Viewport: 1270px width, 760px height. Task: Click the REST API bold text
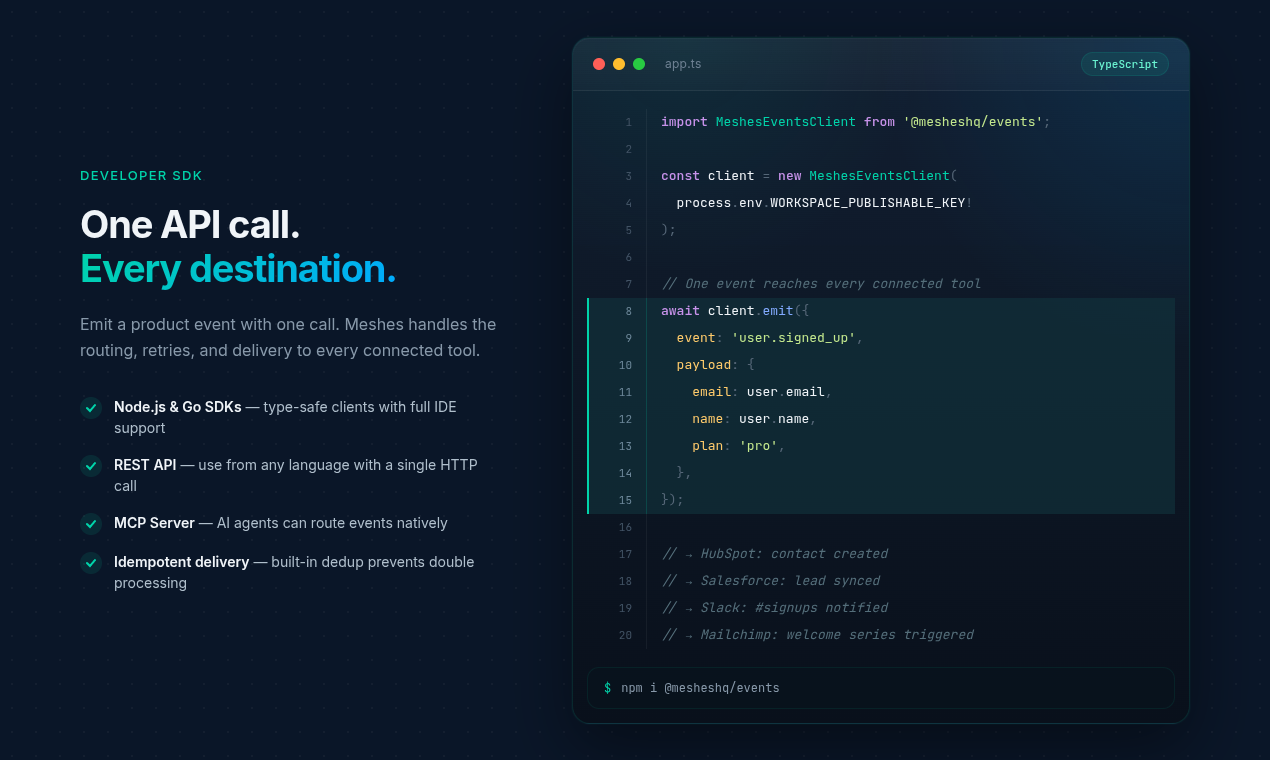[x=145, y=465]
